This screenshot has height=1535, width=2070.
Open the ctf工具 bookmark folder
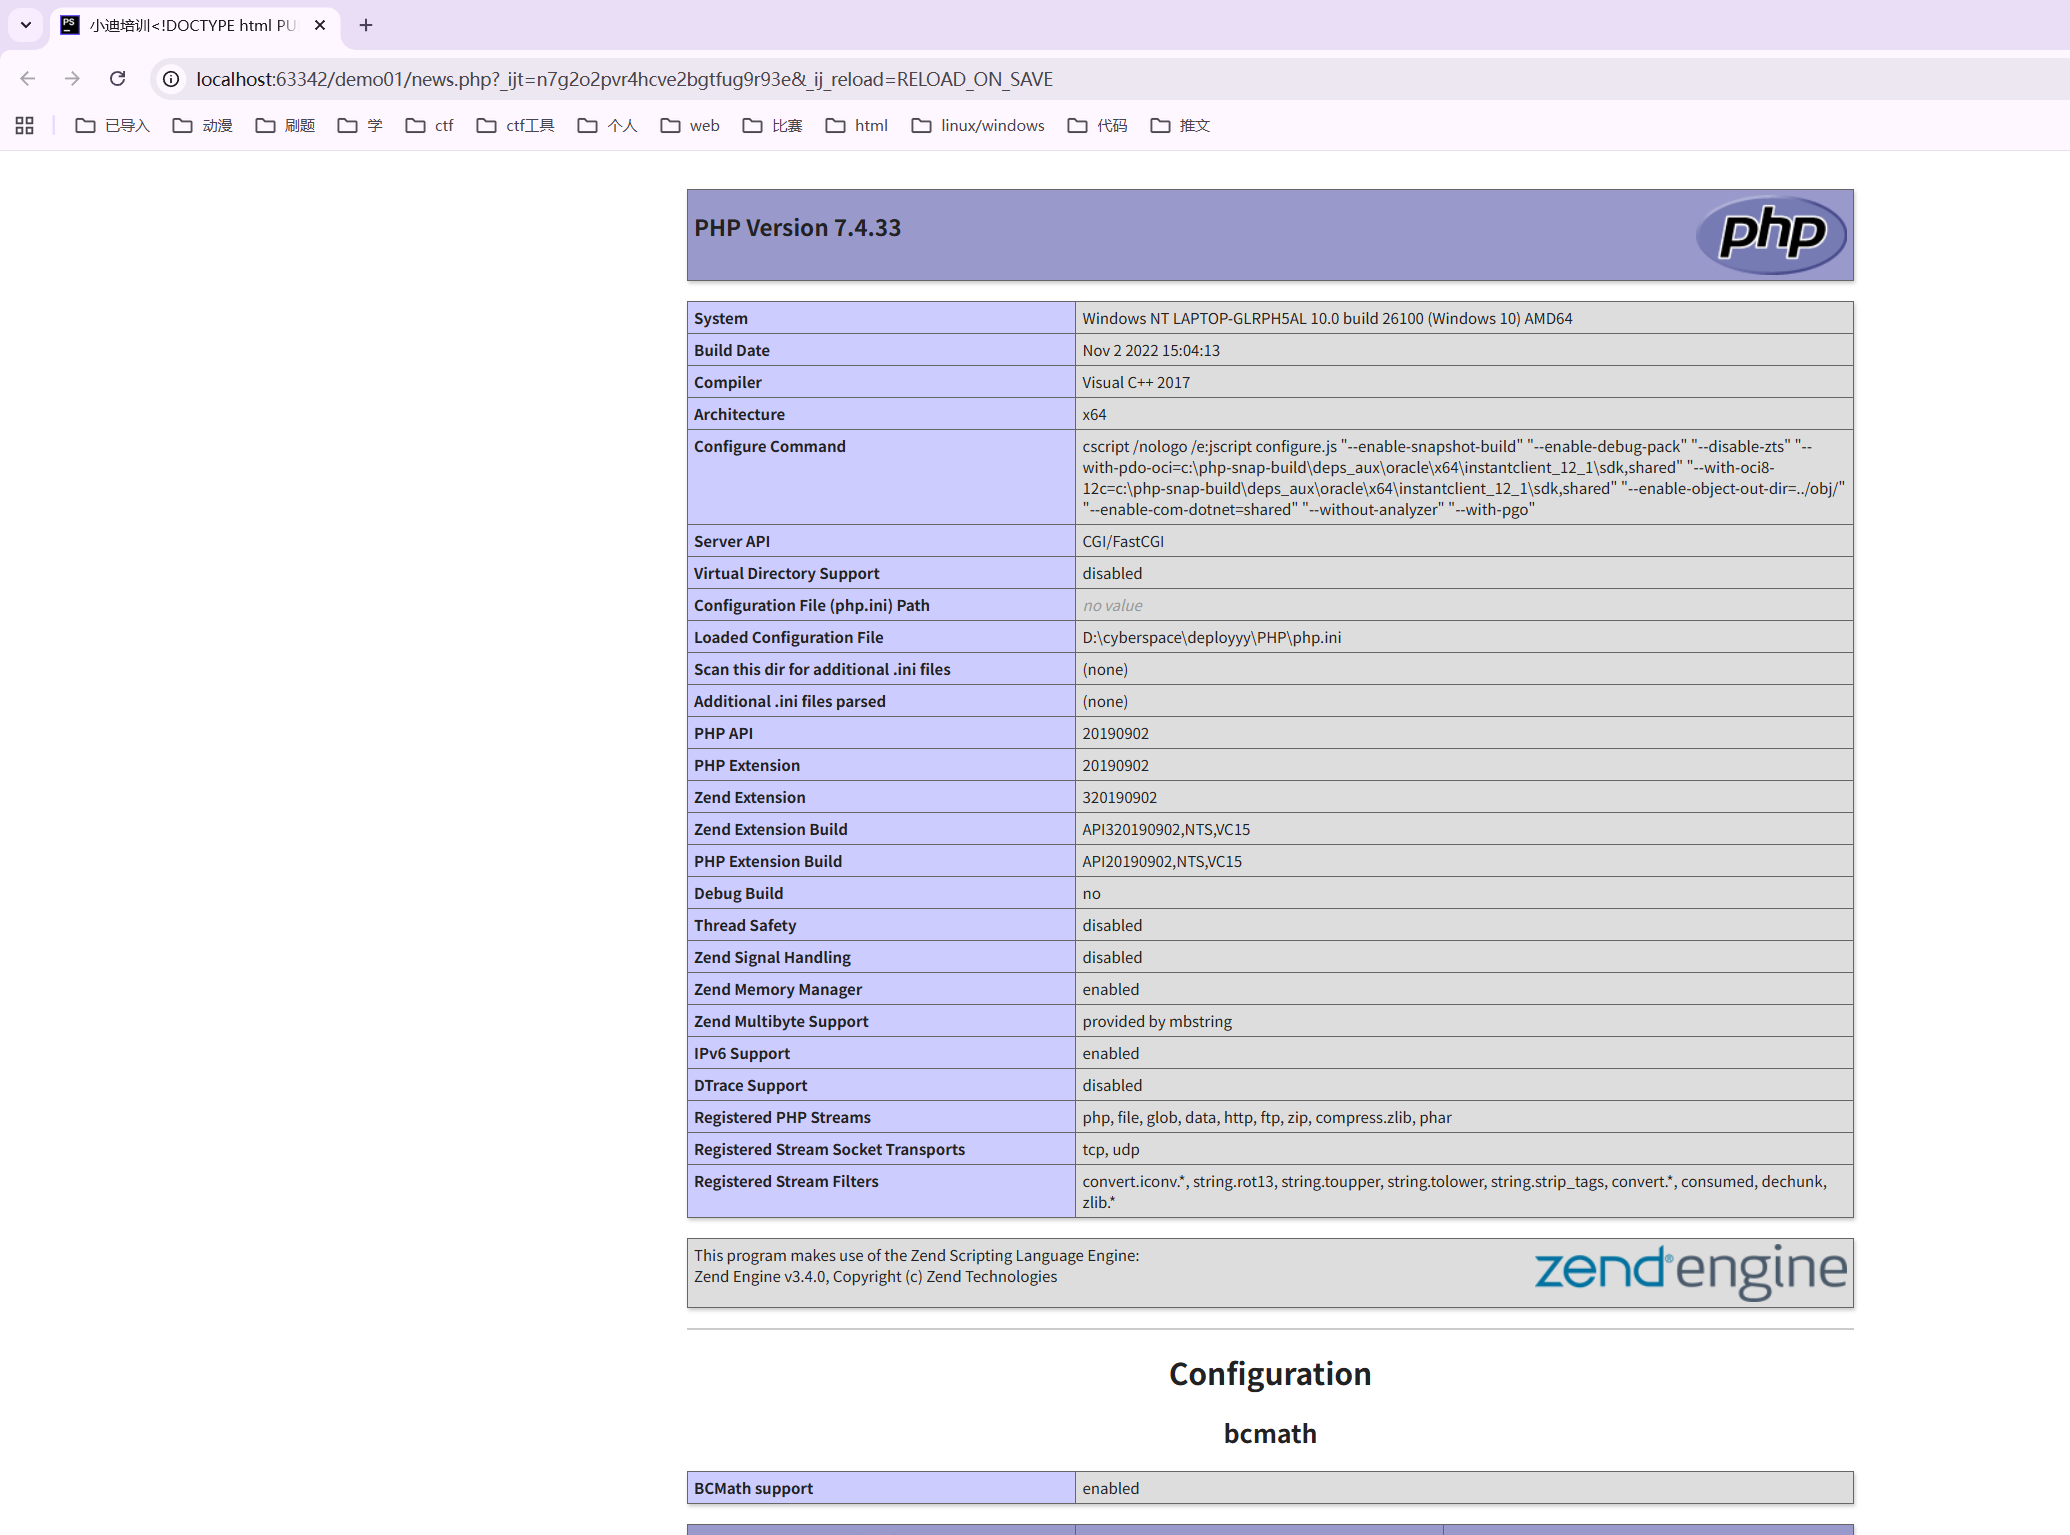pyautogui.click(x=516, y=125)
